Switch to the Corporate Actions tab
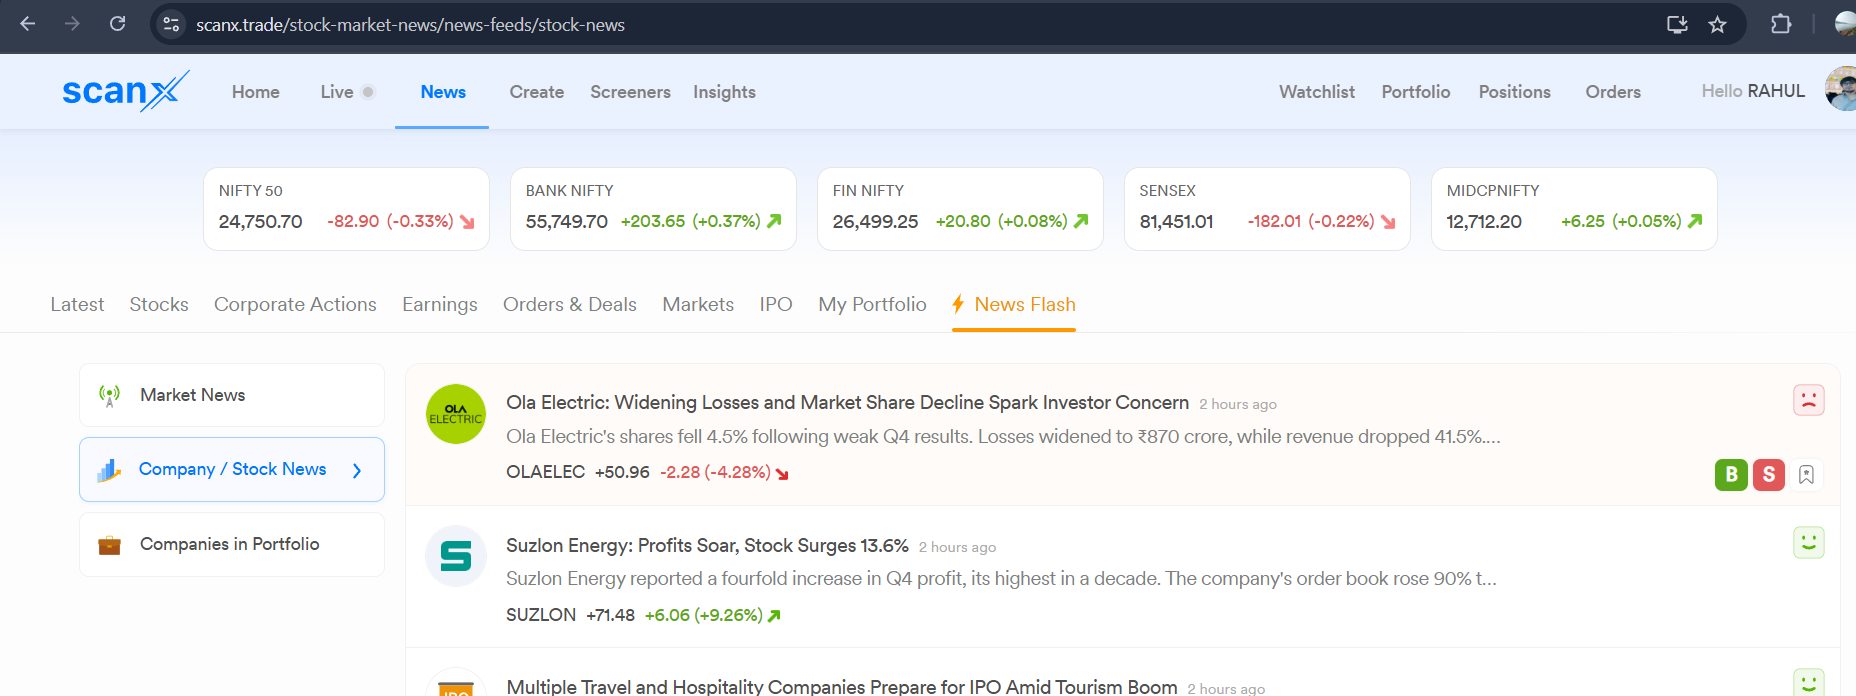Screen dimensions: 1856x696 (295, 304)
